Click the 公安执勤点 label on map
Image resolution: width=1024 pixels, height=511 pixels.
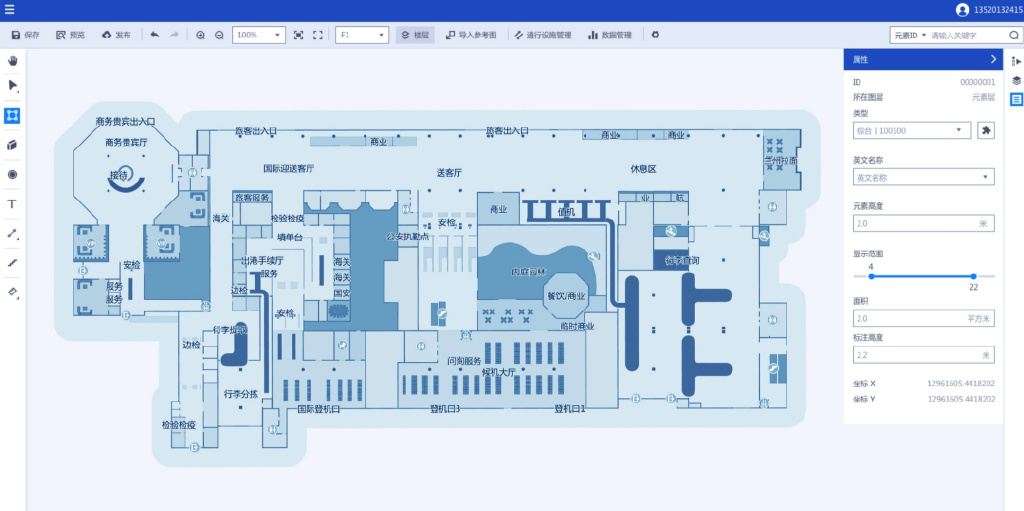tap(408, 237)
